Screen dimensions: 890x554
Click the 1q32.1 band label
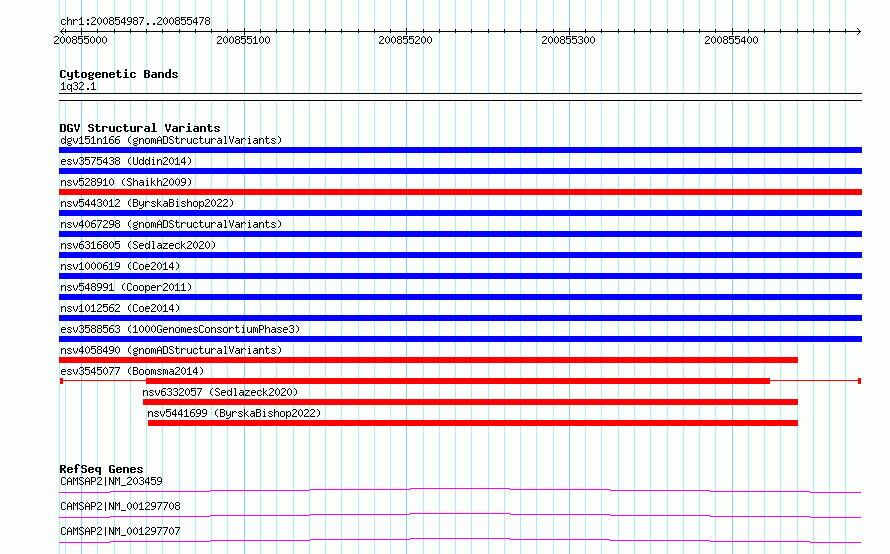pyautogui.click(x=78, y=86)
